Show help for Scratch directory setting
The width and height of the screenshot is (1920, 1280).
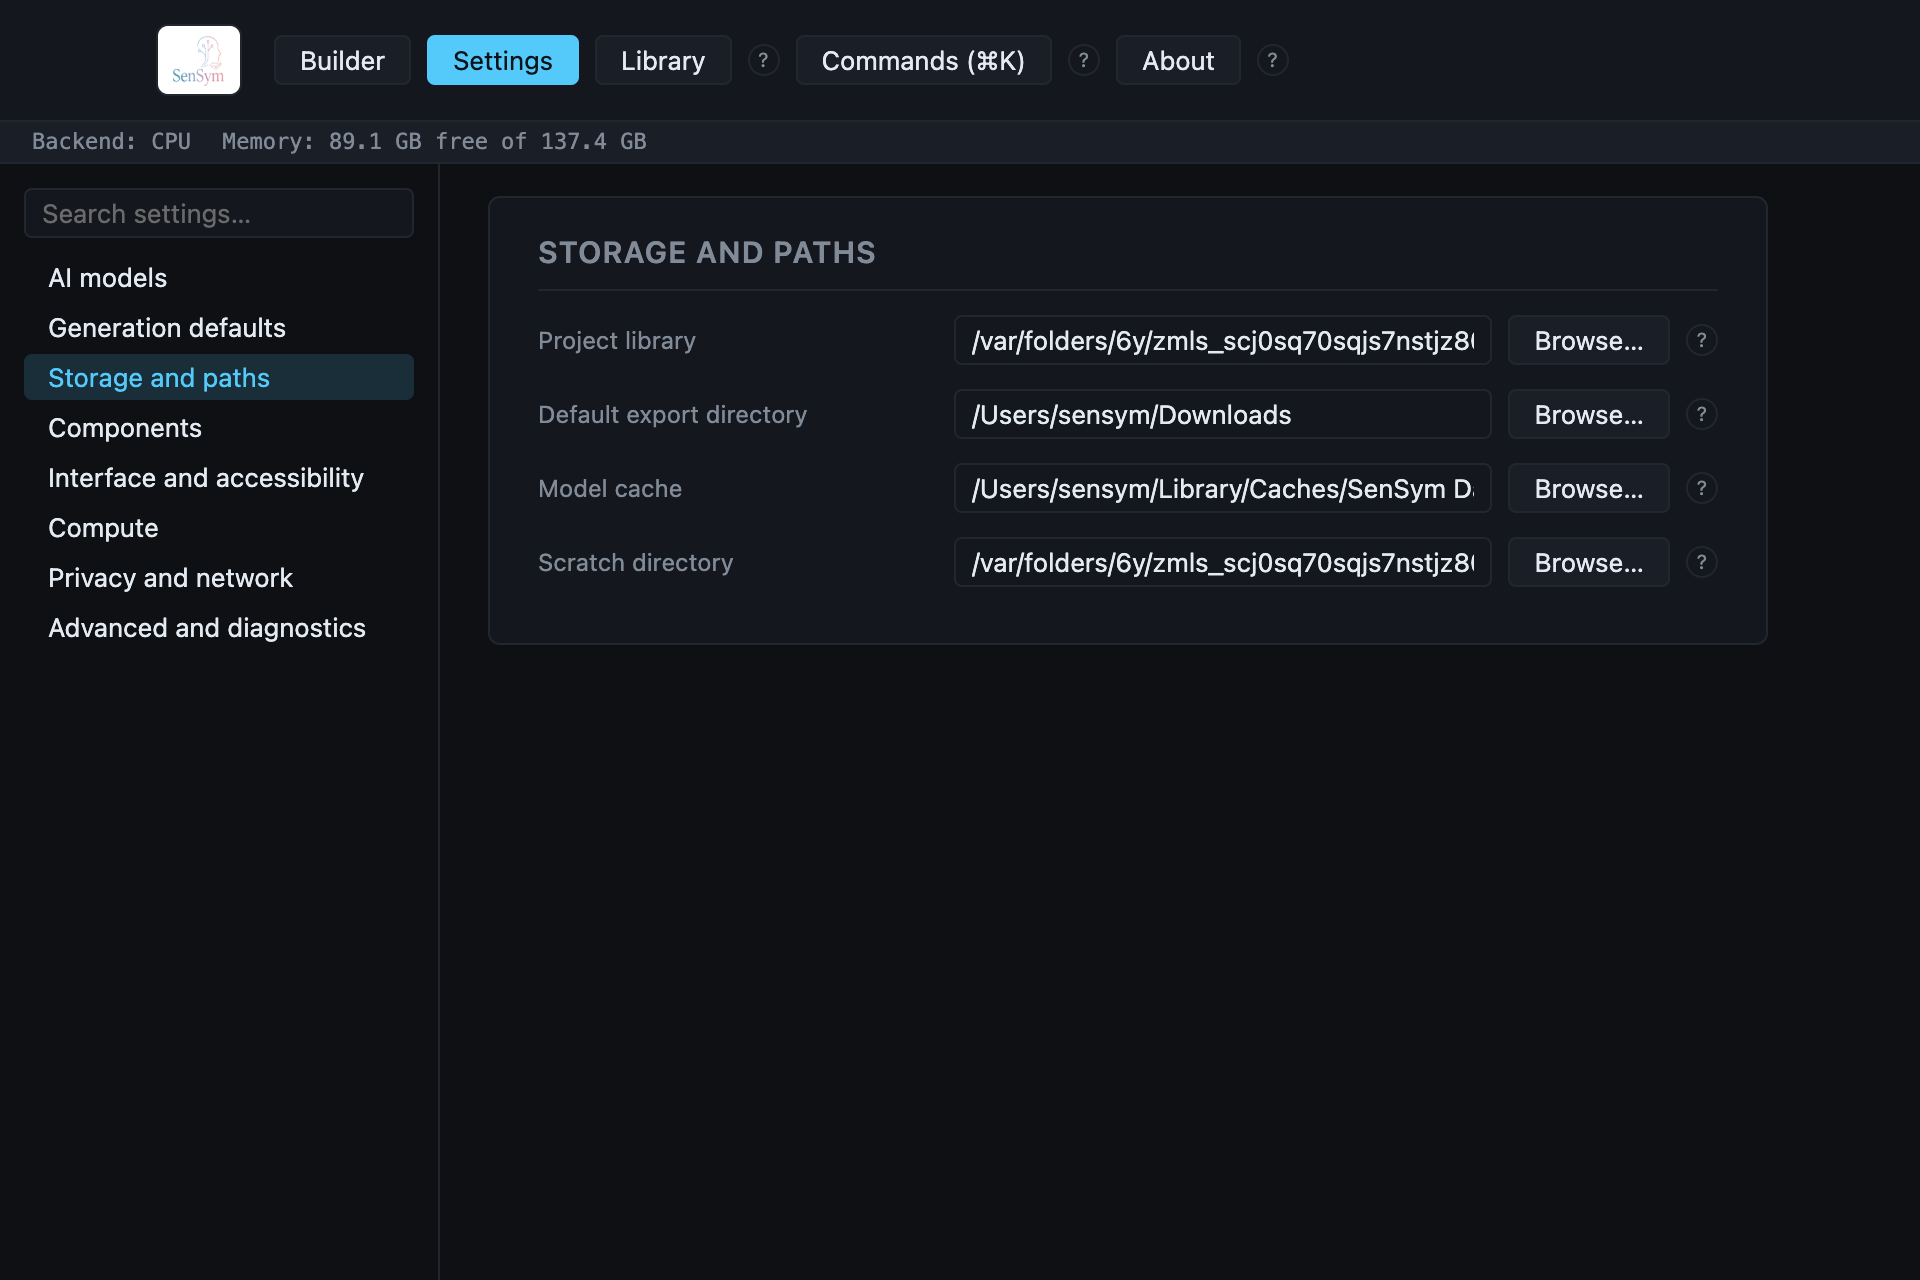coord(1701,562)
